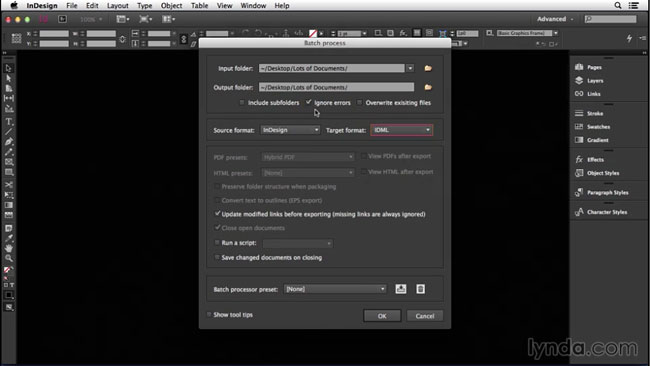Open the Object menu
This screenshot has width=650, height=366.
171,5
